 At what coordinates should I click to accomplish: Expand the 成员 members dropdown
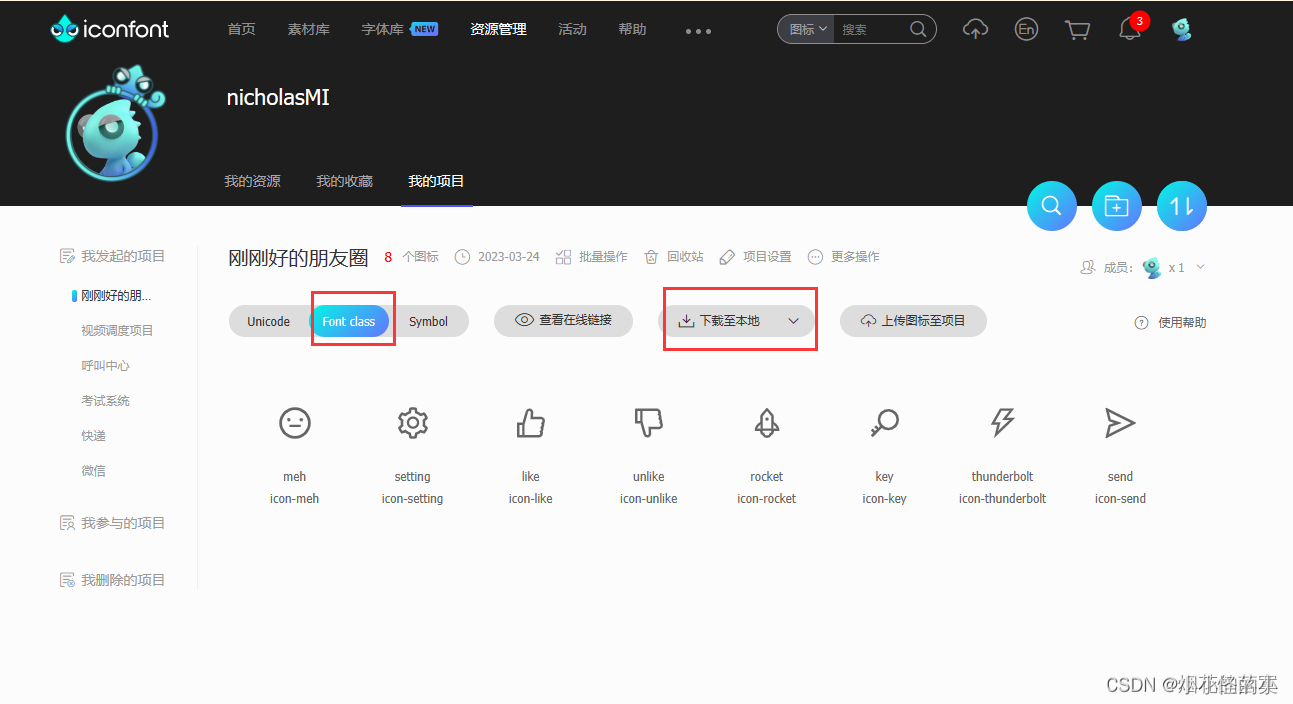tap(1199, 267)
